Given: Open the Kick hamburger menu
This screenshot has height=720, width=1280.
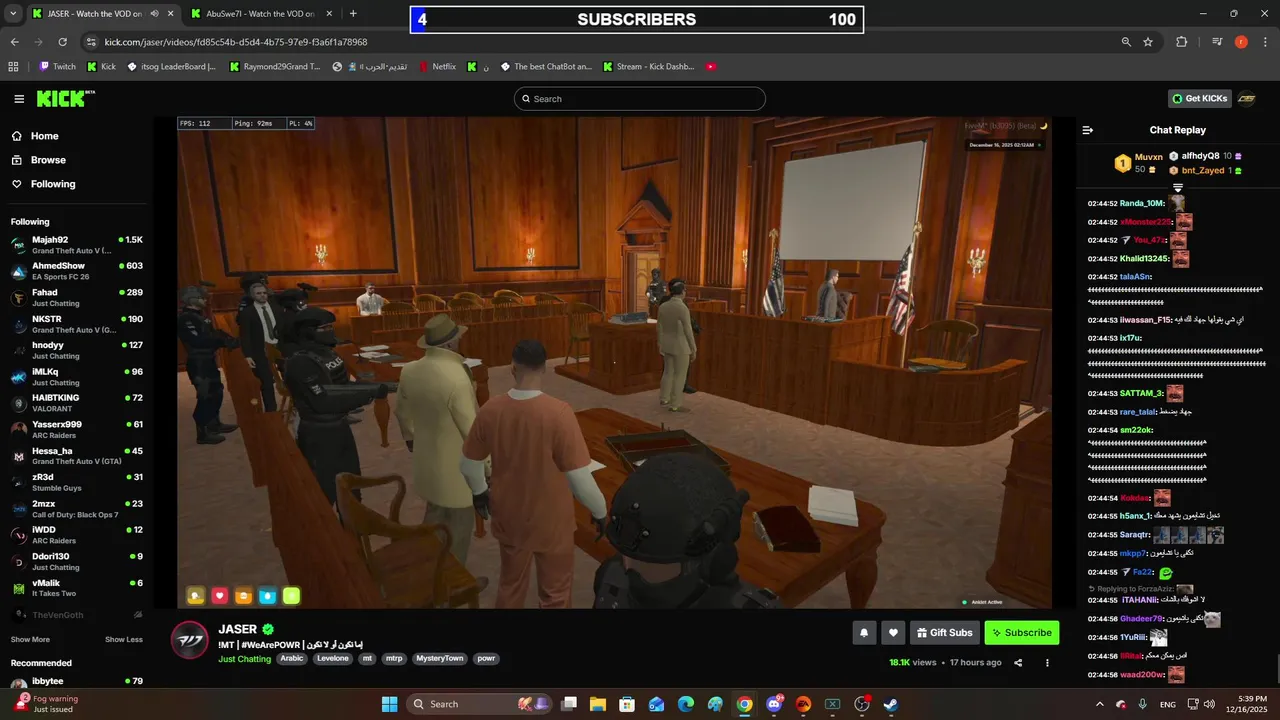Looking at the screenshot, I should point(19,99).
